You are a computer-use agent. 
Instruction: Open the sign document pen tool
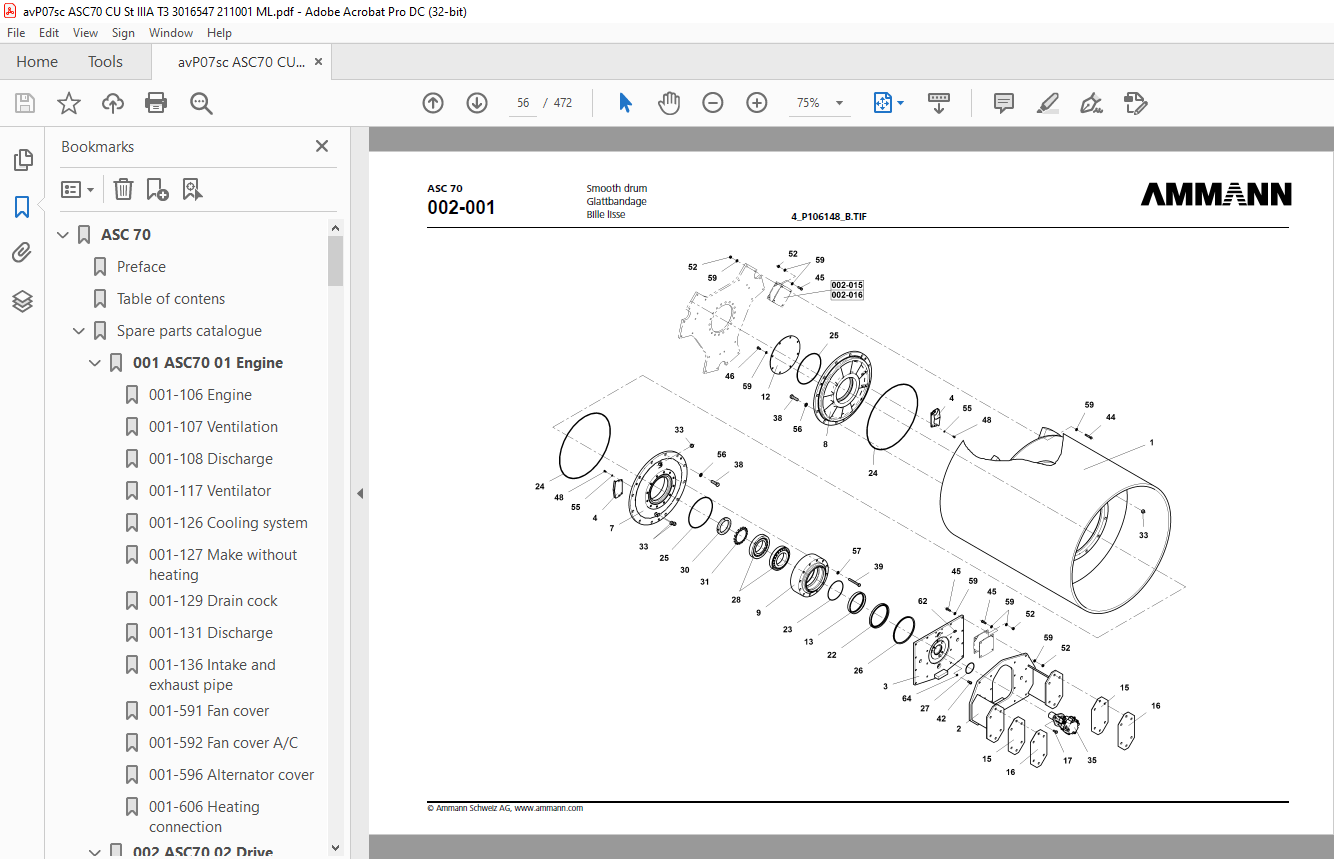(x=1091, y=103)
